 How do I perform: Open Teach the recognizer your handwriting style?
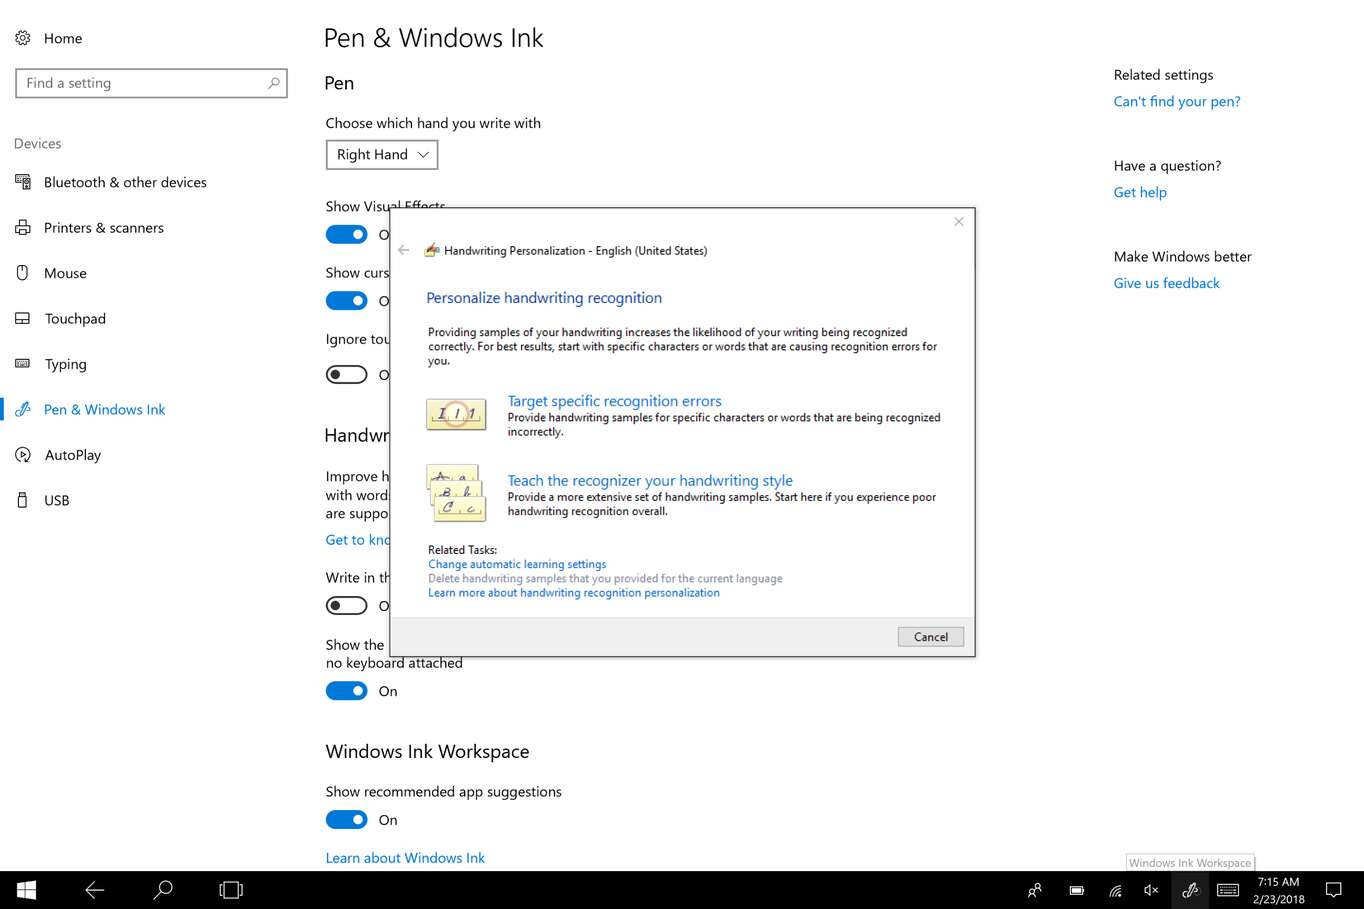(x=650, y=480)
